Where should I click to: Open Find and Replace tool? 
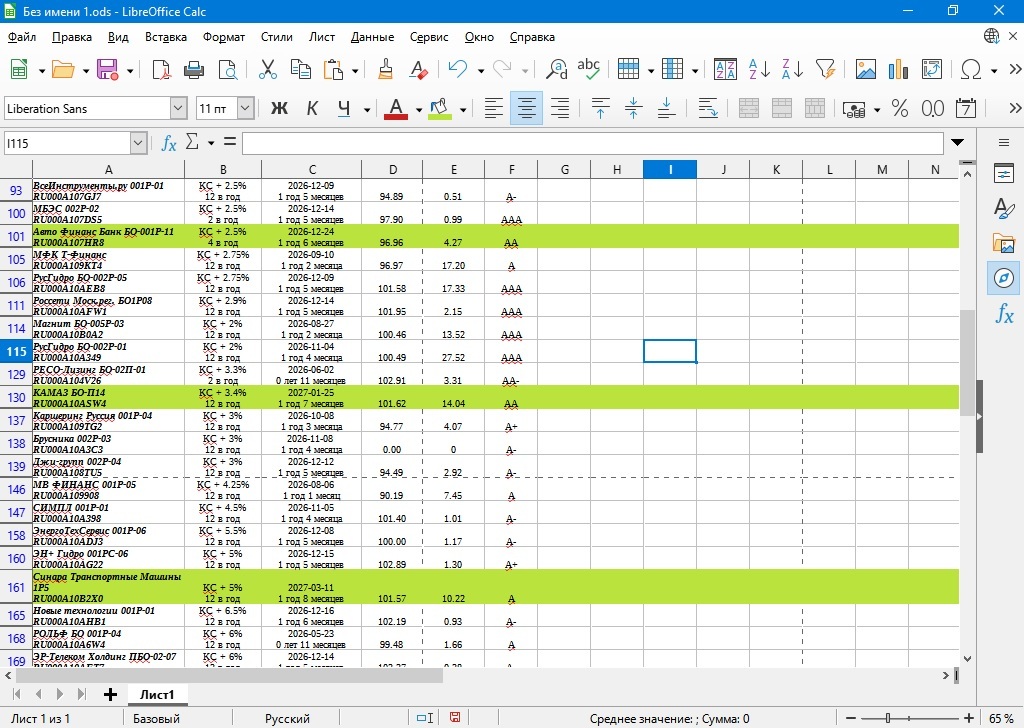tap(556, 69)
